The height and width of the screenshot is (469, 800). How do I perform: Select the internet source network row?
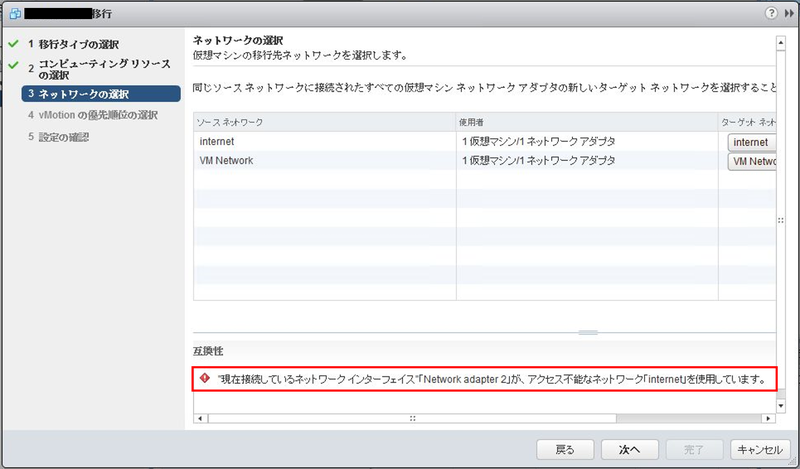click(x=485, y=141)
